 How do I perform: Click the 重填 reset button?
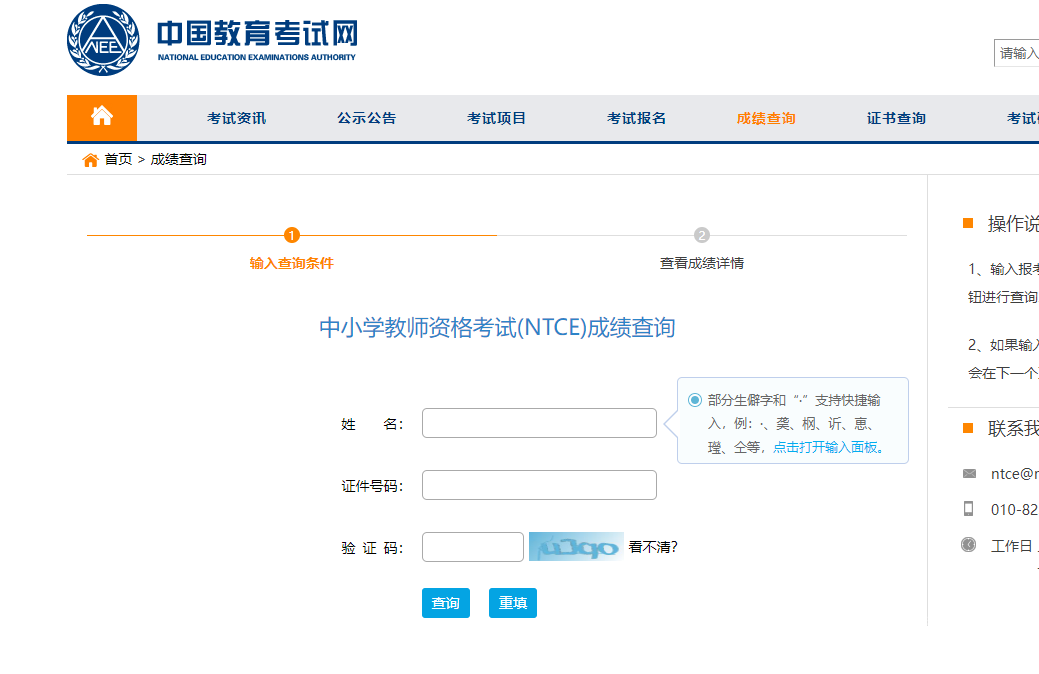click(513, 603)
